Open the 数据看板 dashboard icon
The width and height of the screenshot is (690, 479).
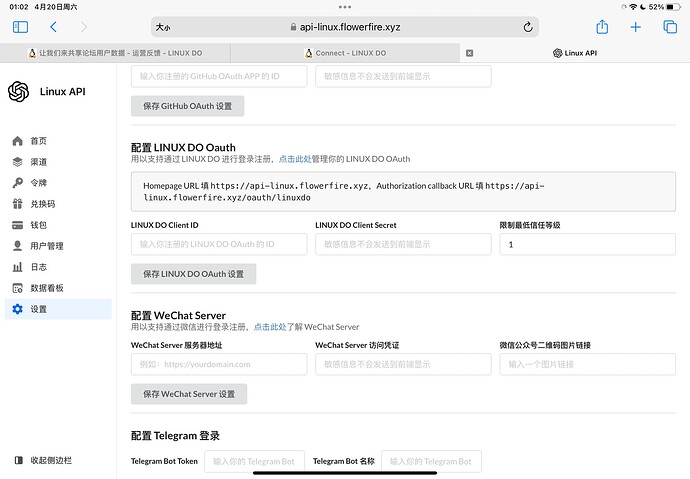[x=18, y=288]
